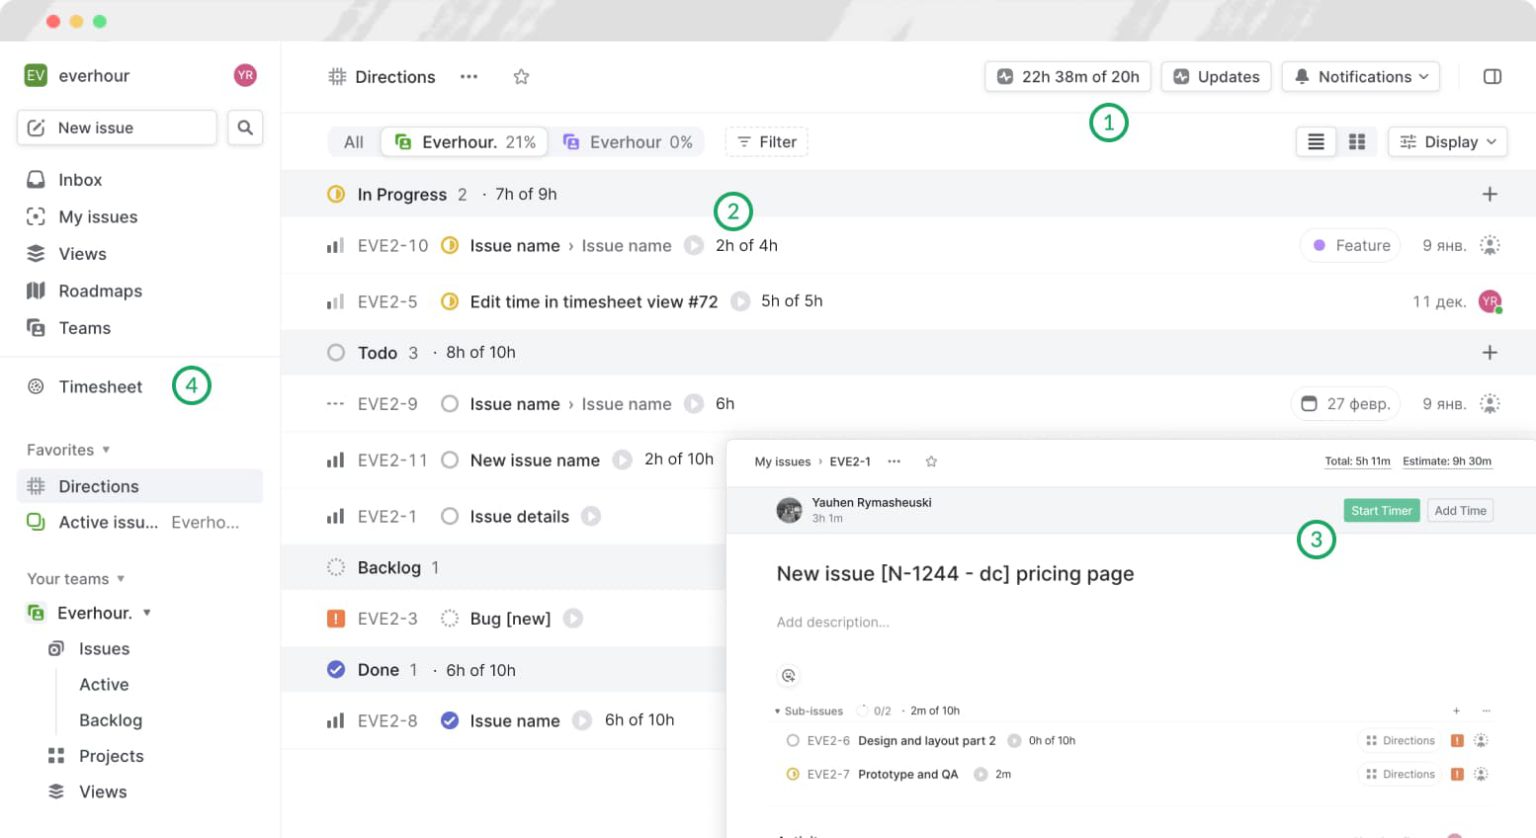Star the Directions project as favorite
Image resolution: width=1536 pixels, height=838 pixels.
point(521,76)
